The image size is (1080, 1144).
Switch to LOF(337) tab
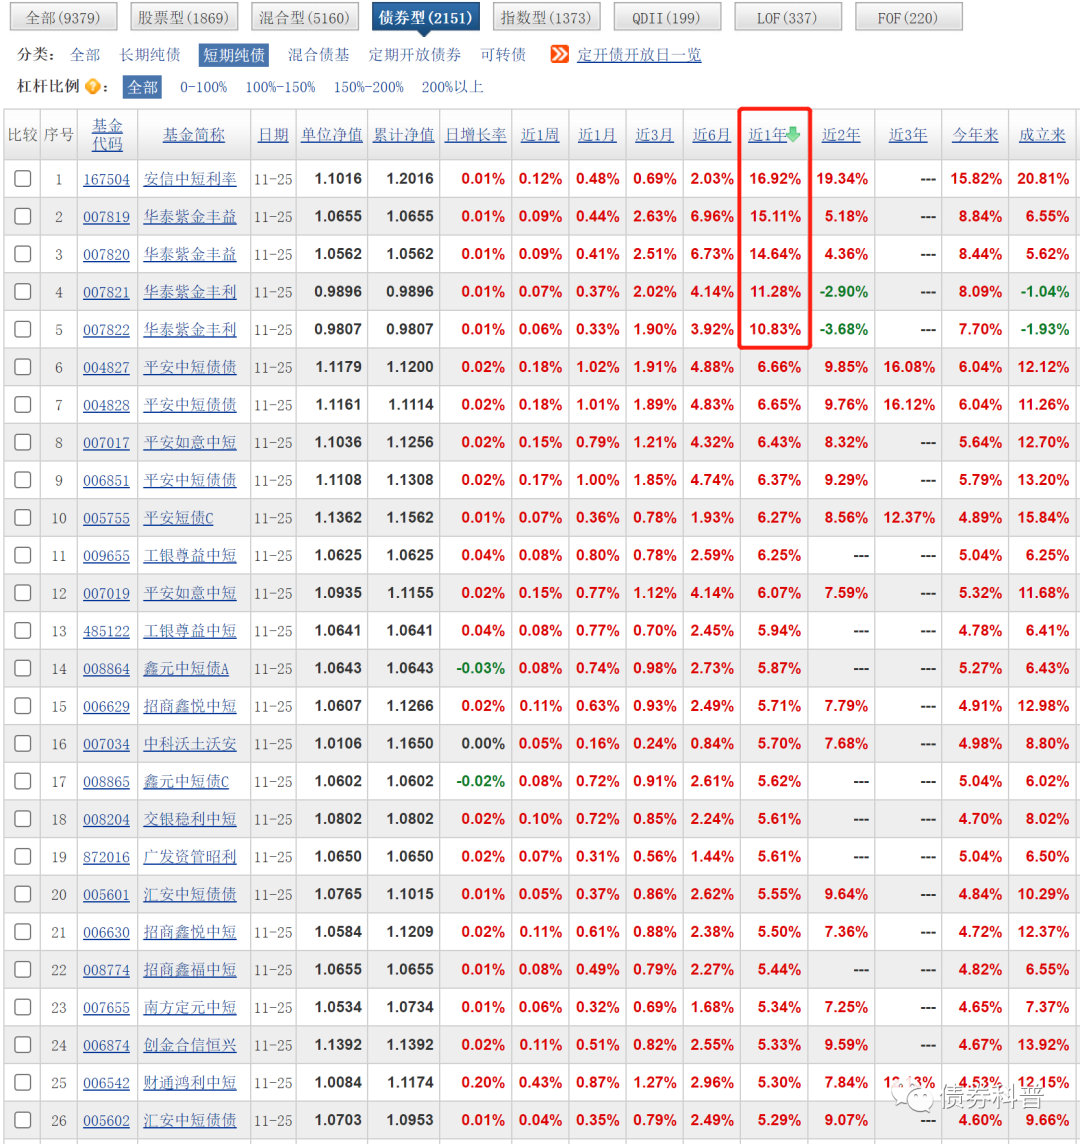(787, 17)
